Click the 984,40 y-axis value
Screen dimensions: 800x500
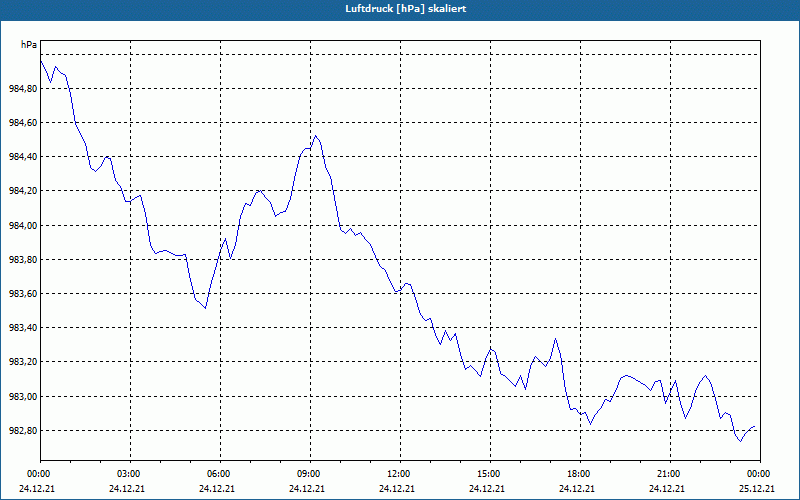pos(23,157)
